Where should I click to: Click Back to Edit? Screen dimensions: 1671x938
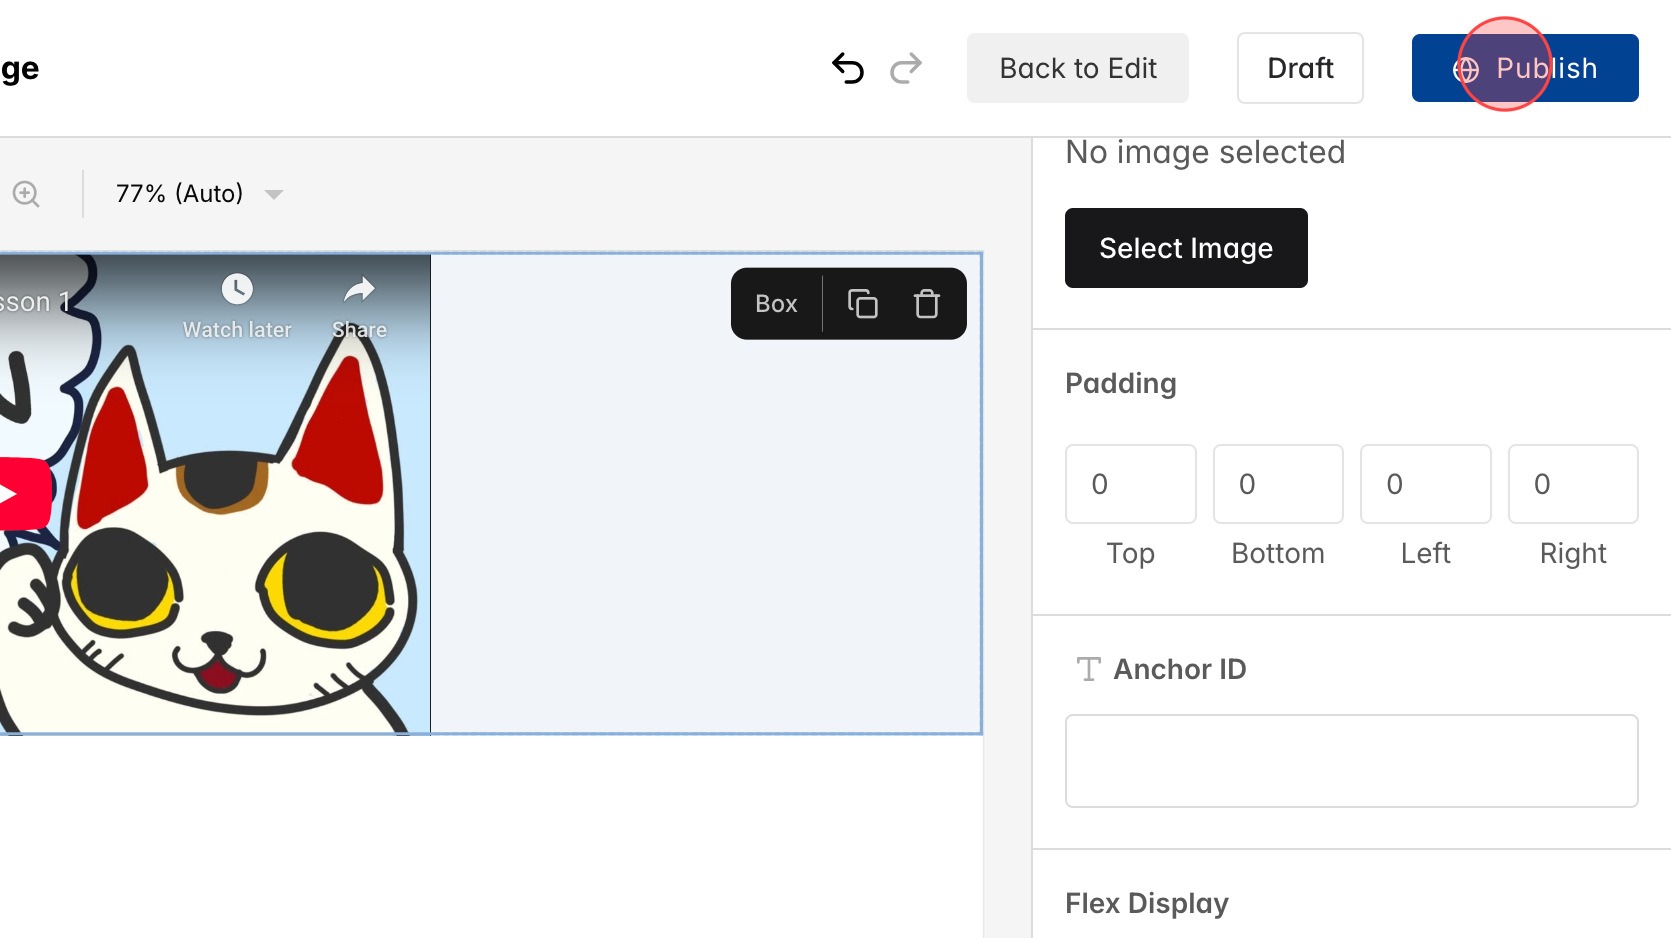(1077, 68)
